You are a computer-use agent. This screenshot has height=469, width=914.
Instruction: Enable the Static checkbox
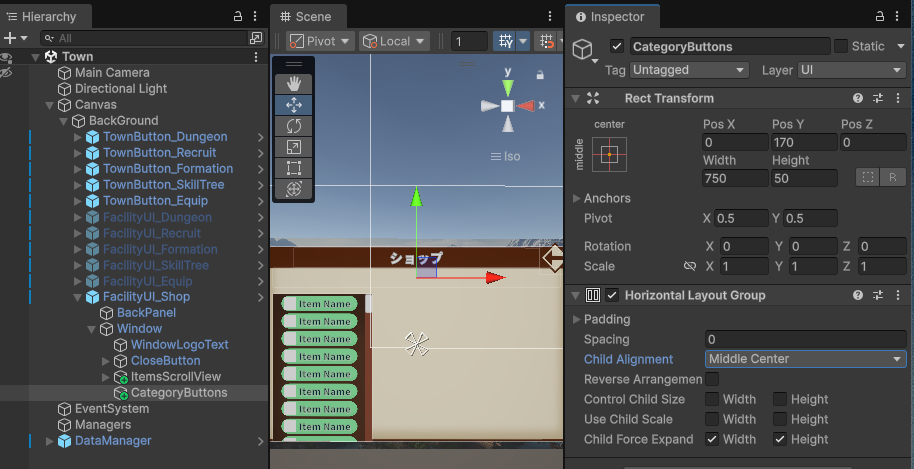click(x=841, y=46)
